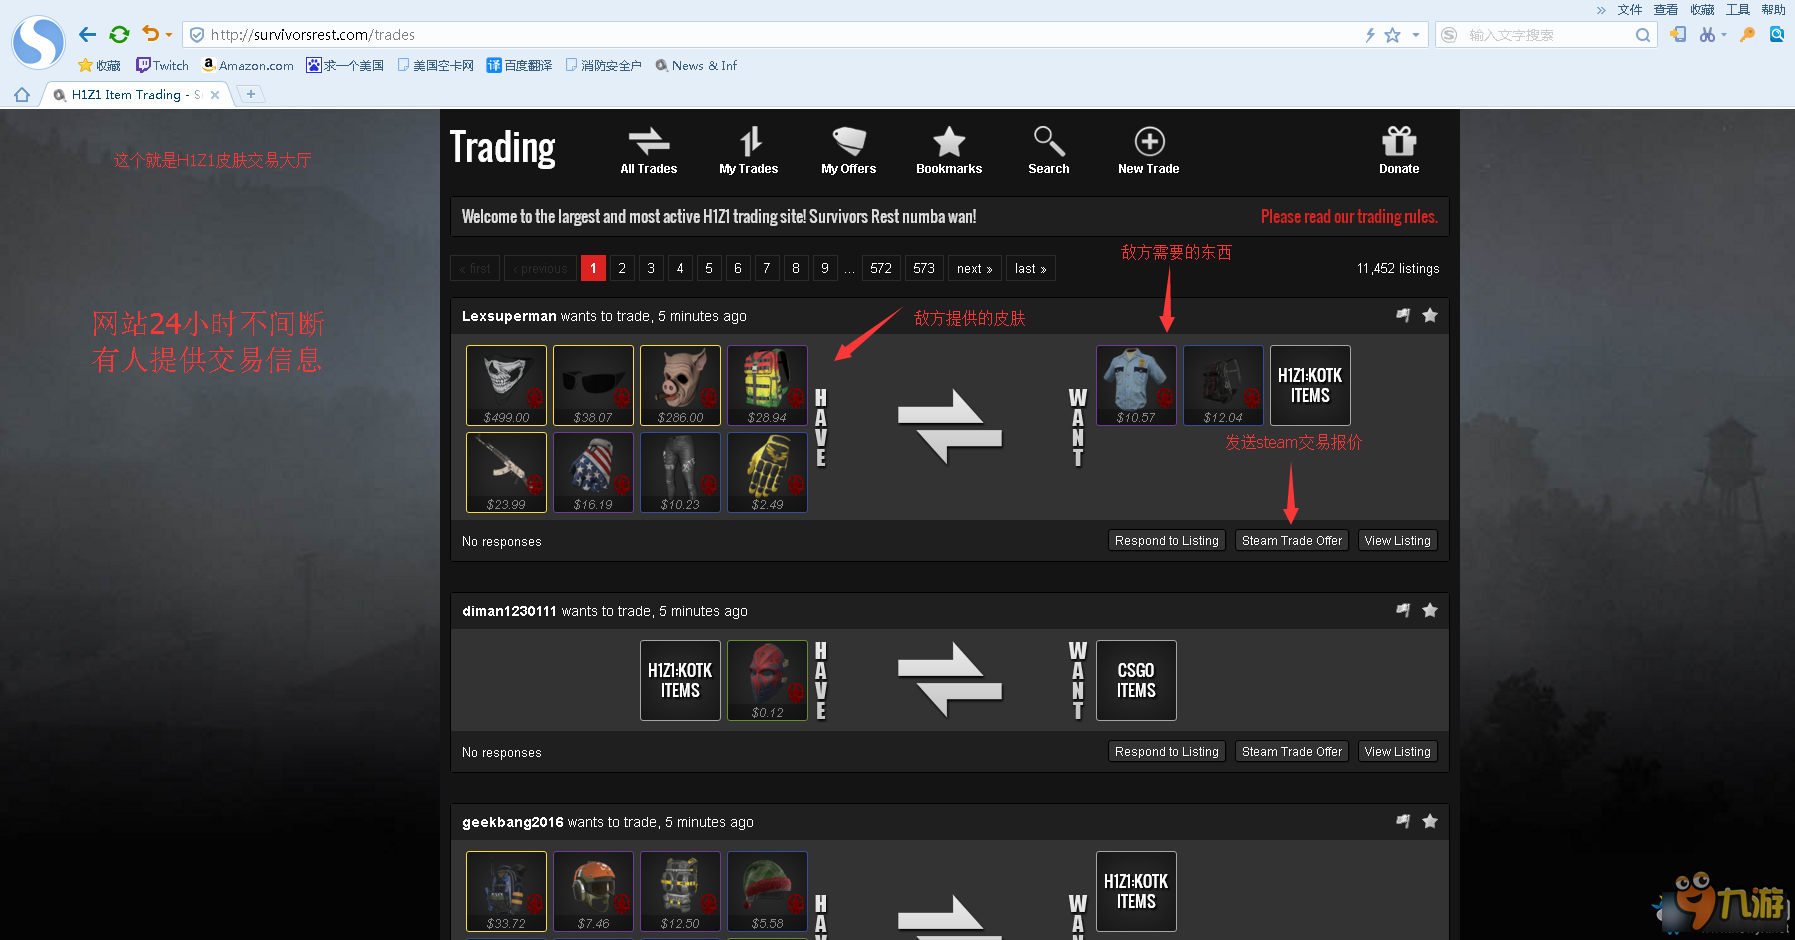The width and height of the screenshot is (1795, 940).
Task: Bookmark the Lexsuperman listing with star
Action: (1430, 316)
